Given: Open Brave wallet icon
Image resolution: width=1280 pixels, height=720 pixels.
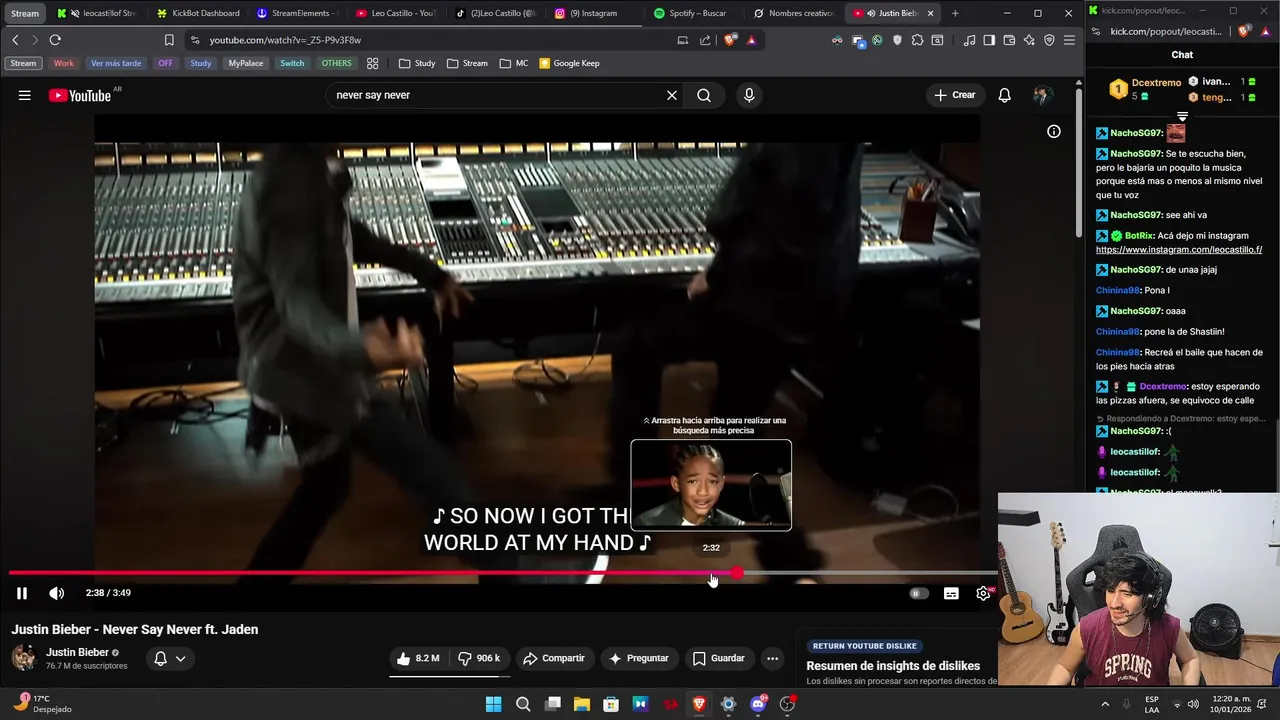Looking at the screenshot, I should tap(1009, 40).
